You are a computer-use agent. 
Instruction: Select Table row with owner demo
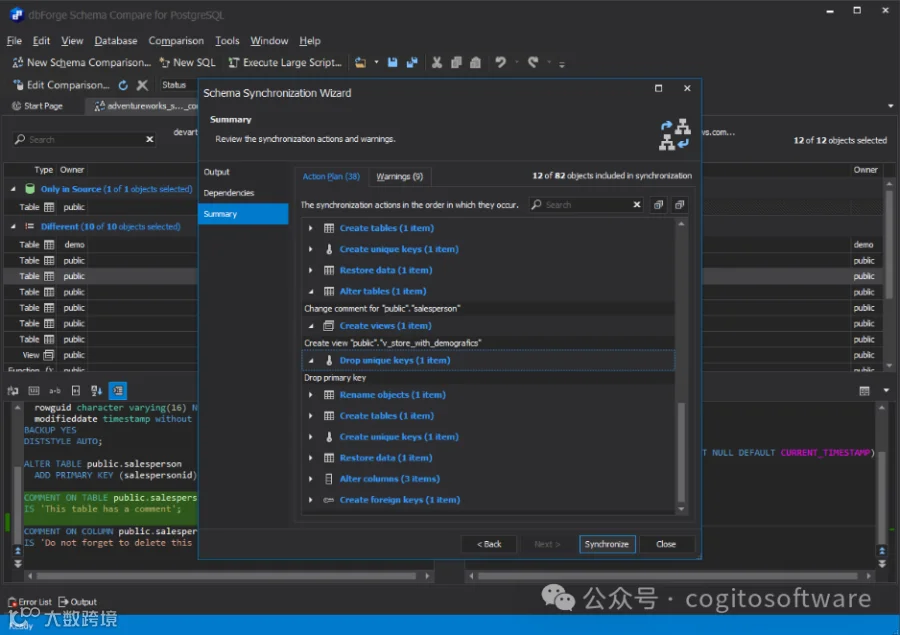tap(100, 245)
